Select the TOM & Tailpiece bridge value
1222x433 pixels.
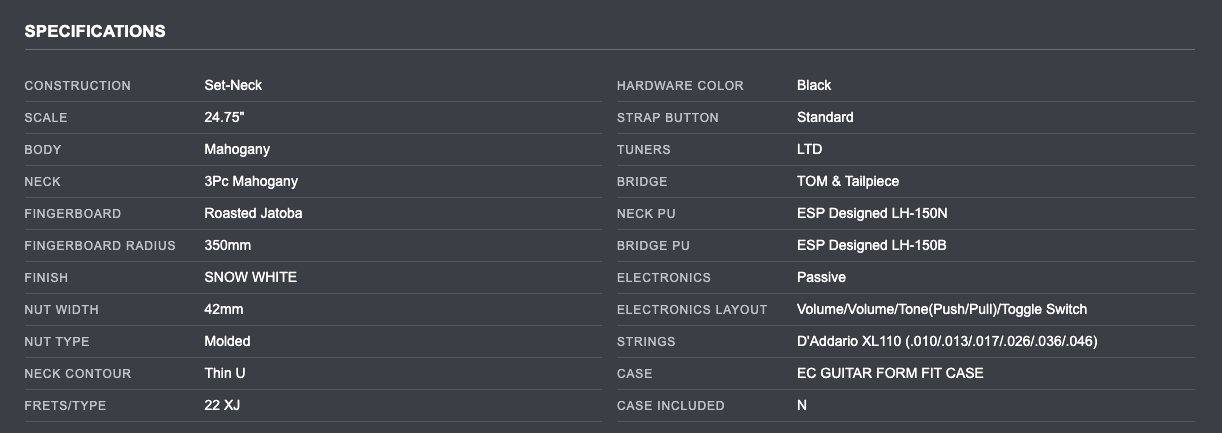[x=848, y=182]
